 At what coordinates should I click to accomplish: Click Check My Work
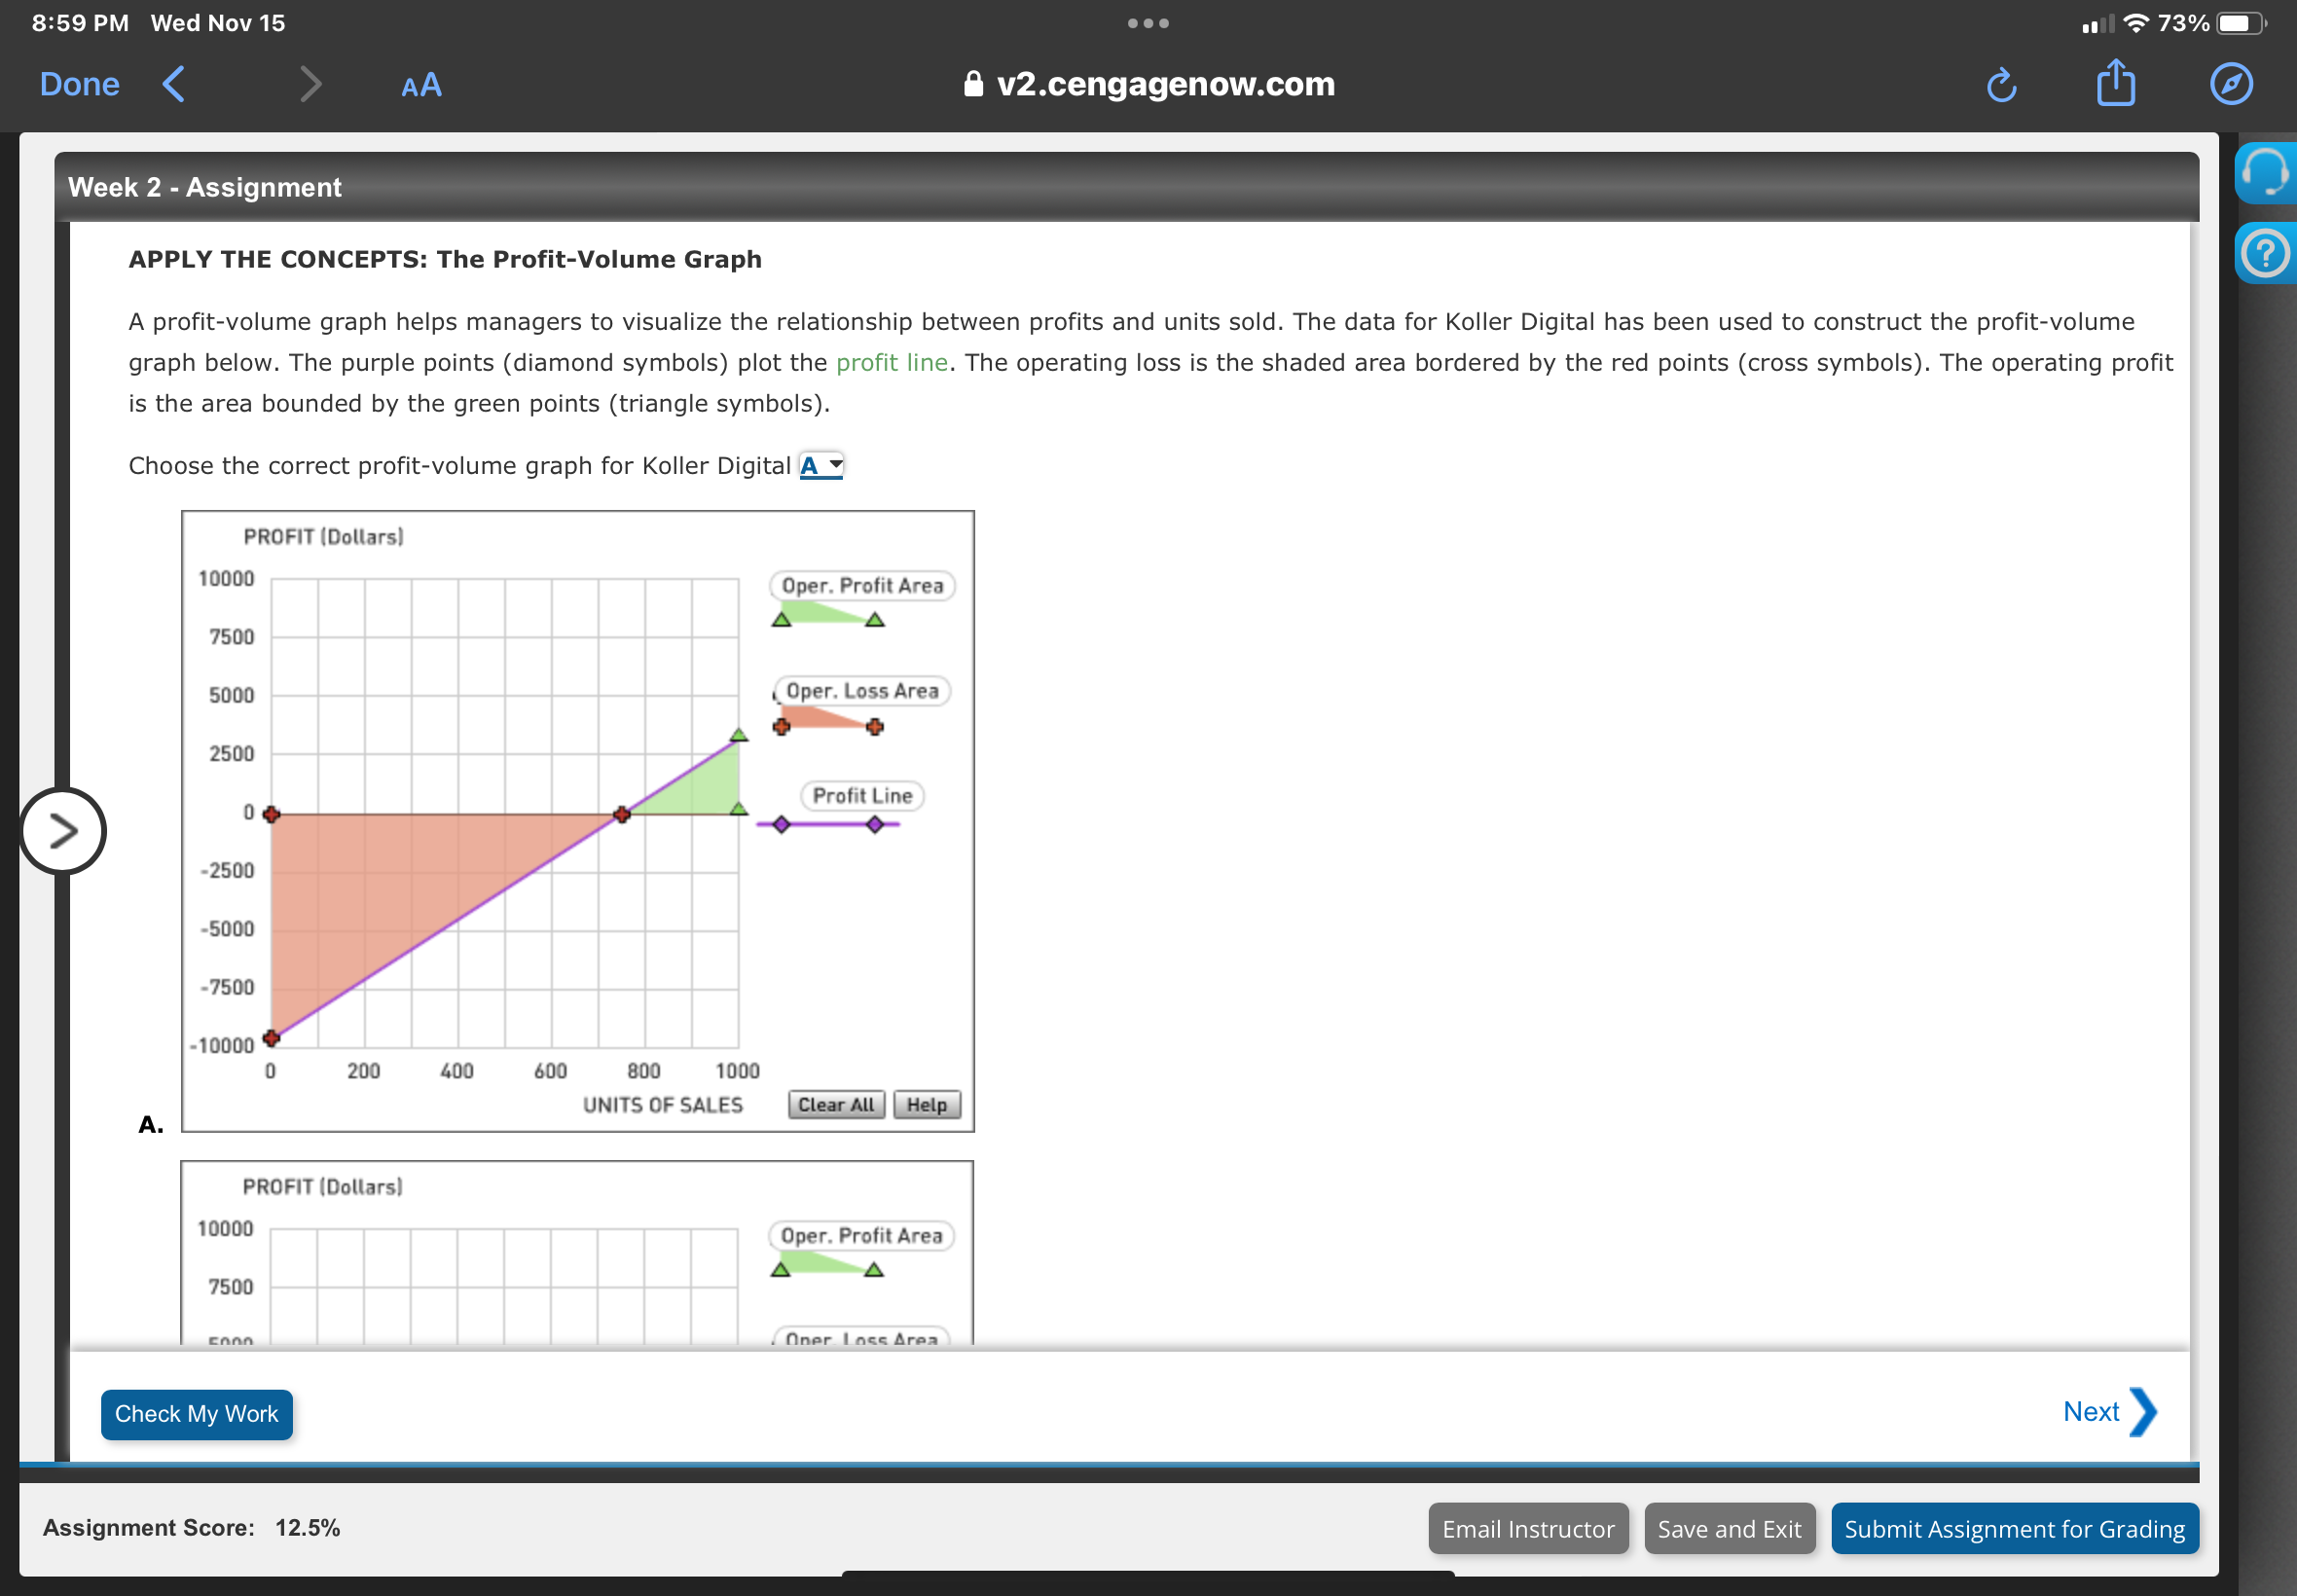[196, 1413]
